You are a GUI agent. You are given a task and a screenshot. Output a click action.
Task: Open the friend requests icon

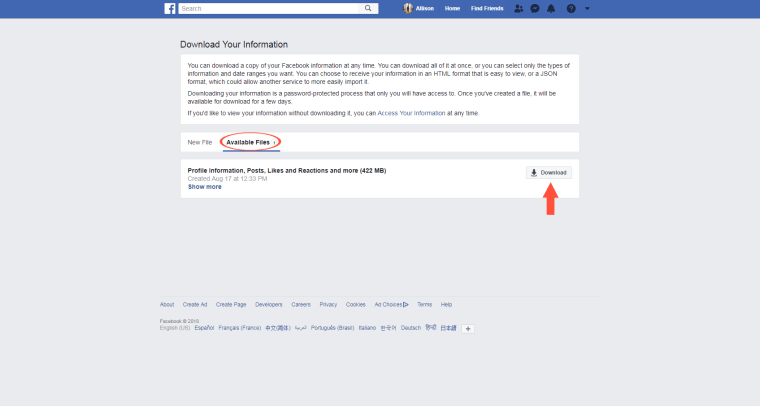click(519, 8)
